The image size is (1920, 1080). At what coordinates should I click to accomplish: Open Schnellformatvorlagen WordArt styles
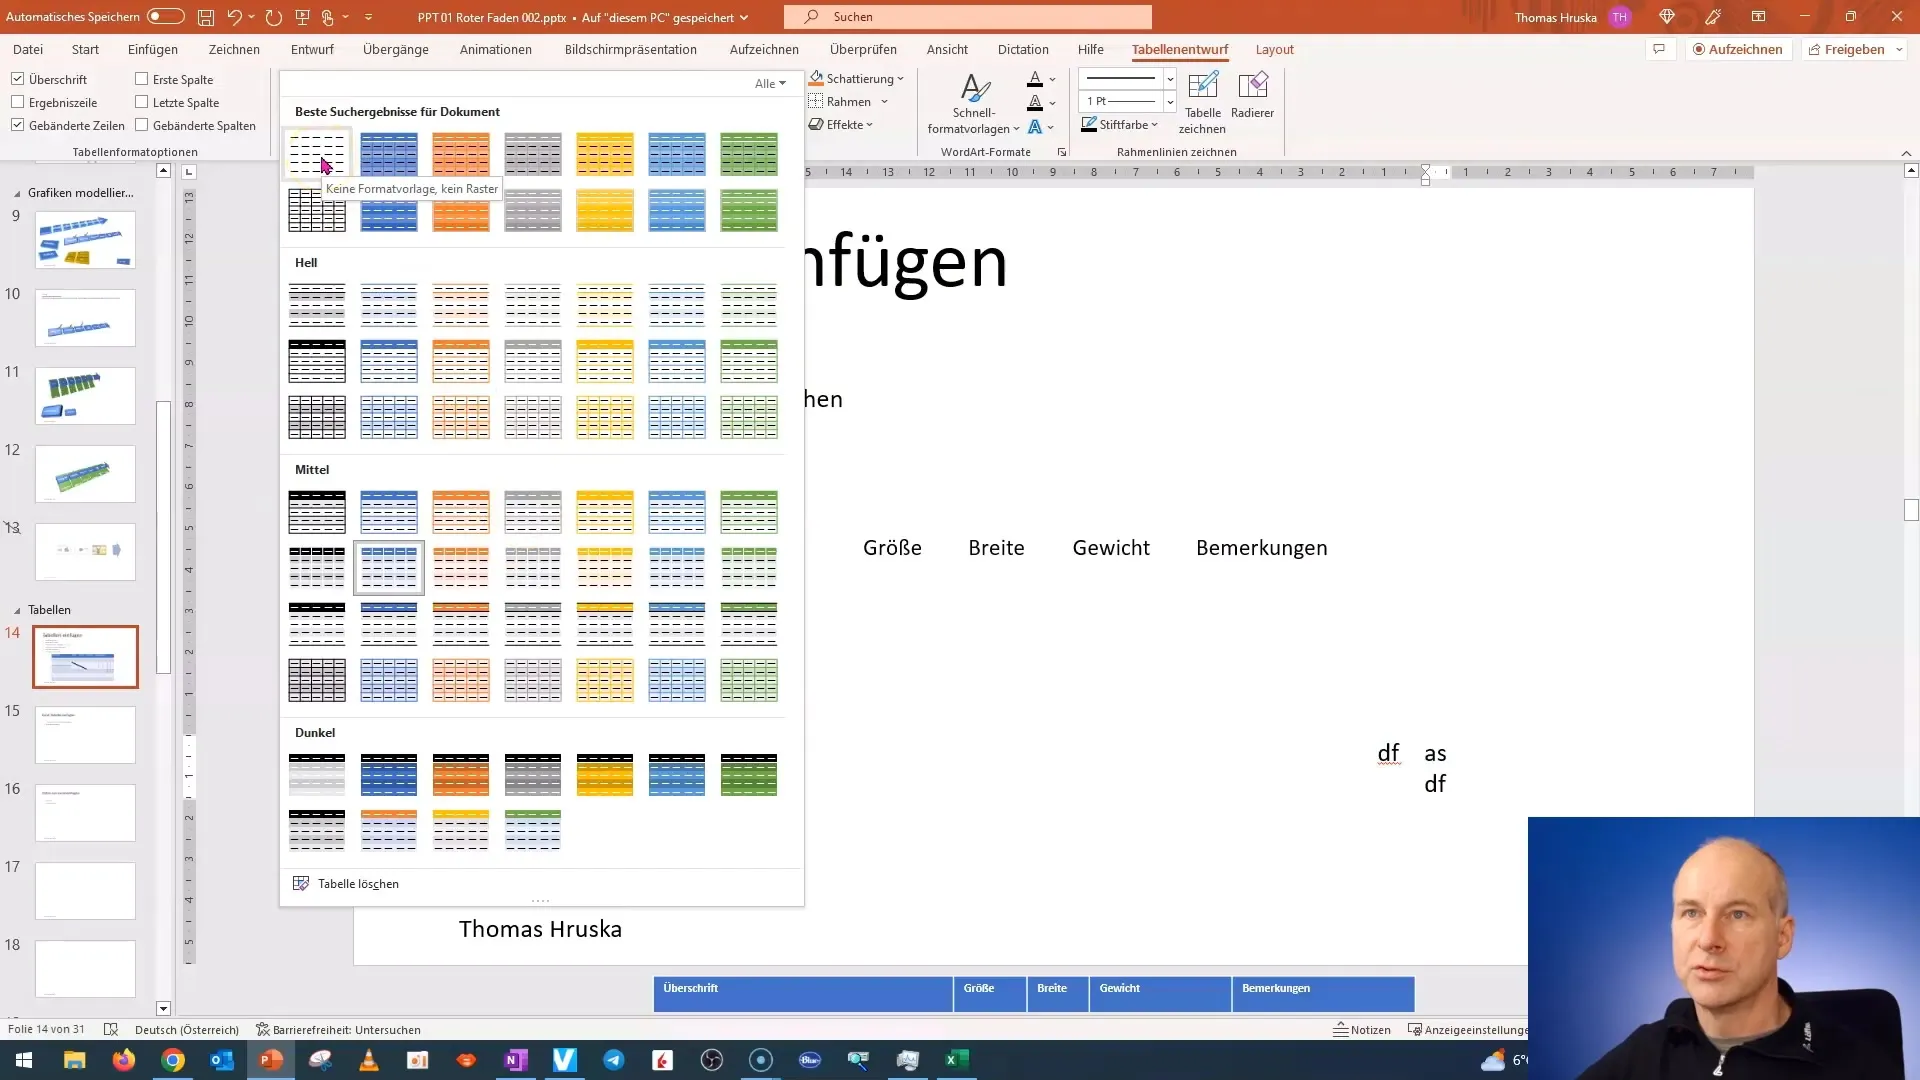point(973,103)
